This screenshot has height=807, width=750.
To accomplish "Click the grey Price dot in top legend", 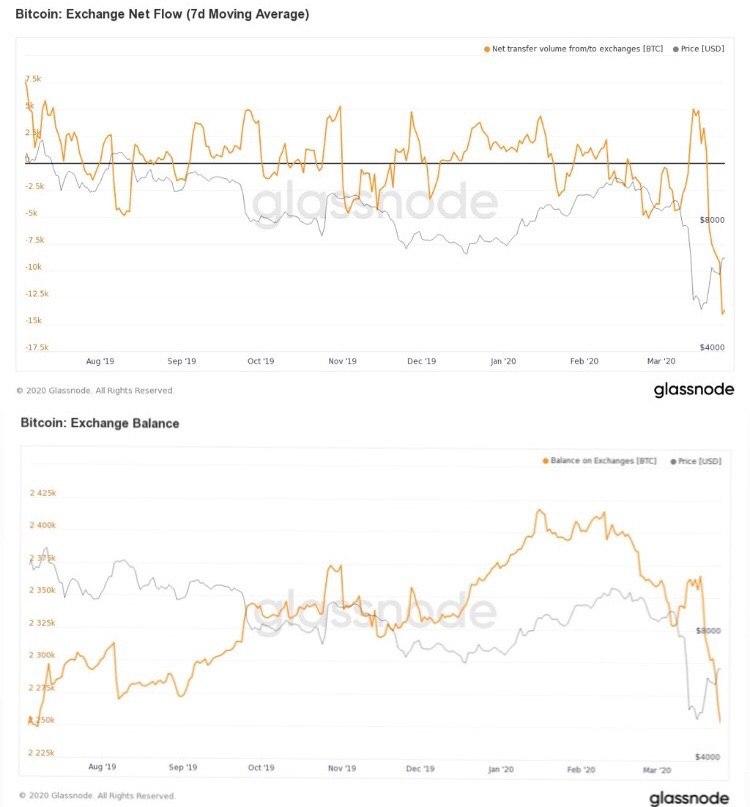I will (675, 49).
